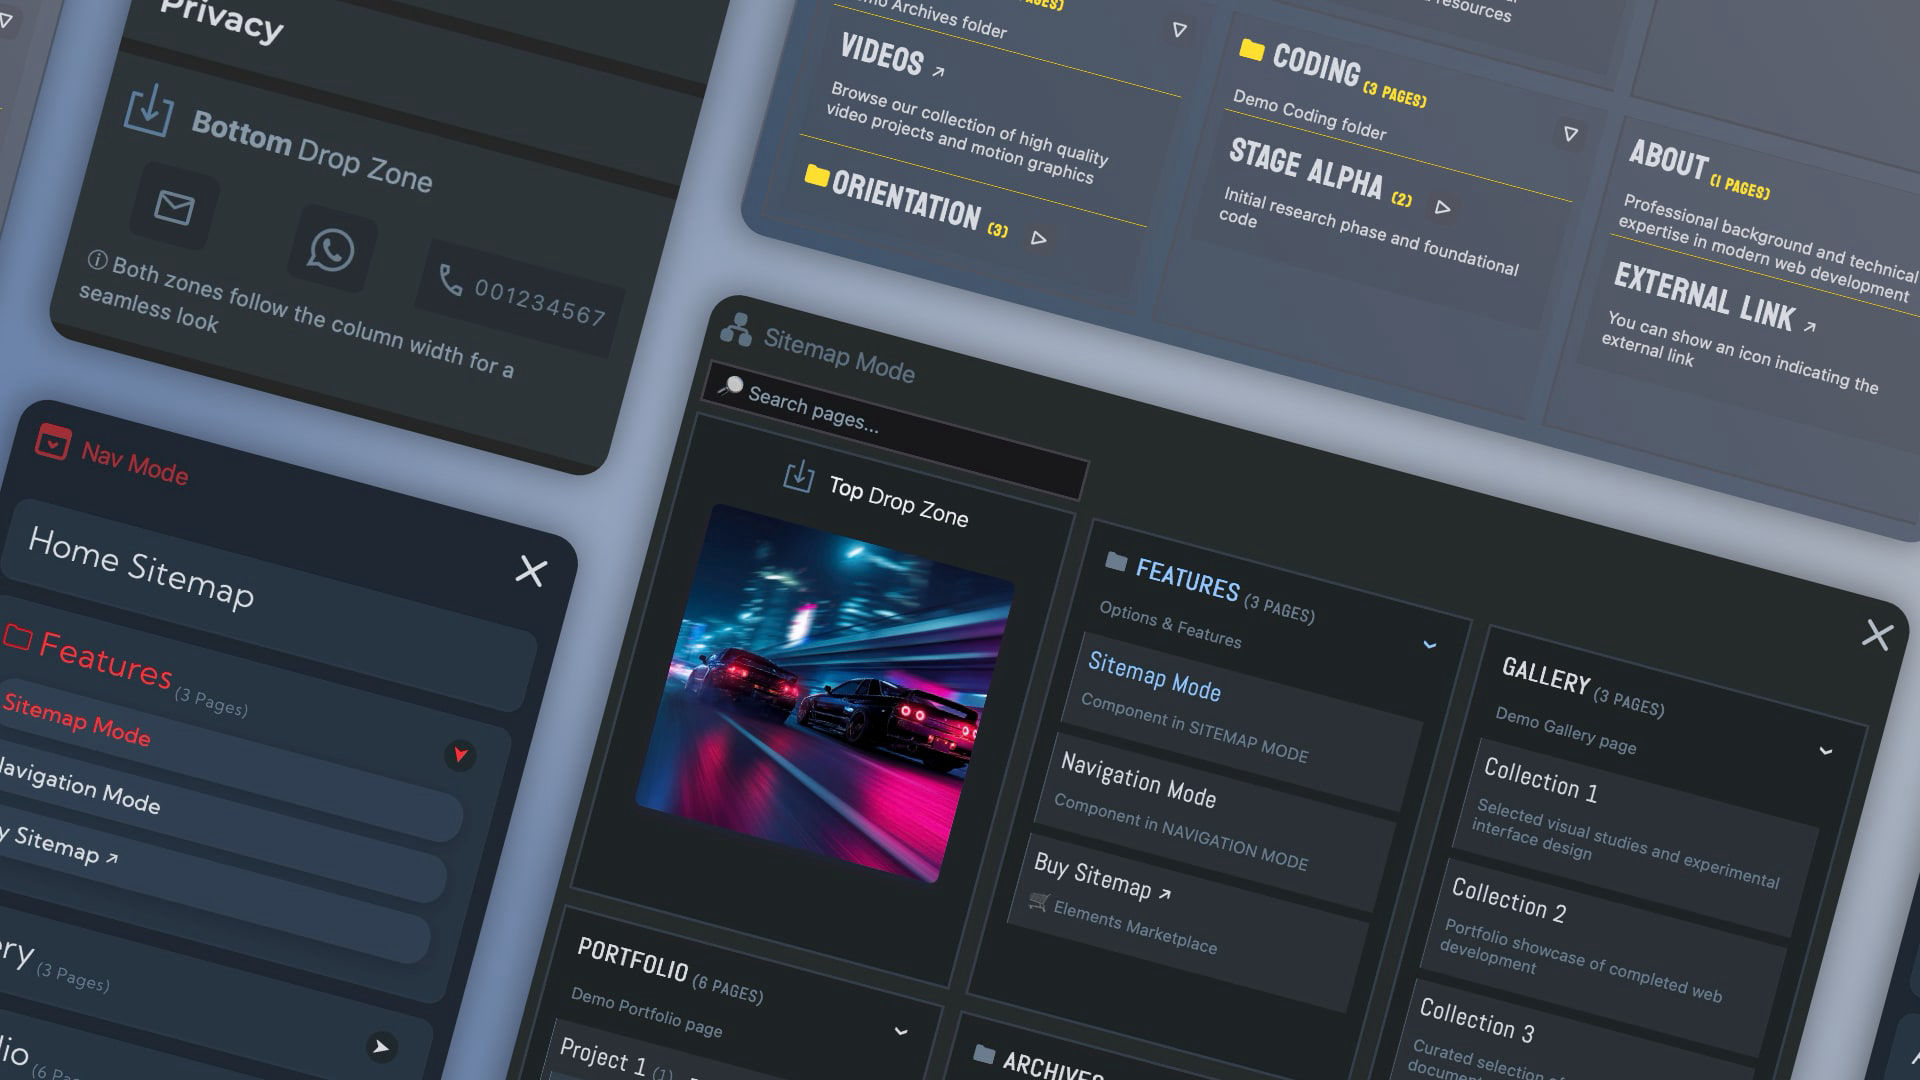The height and width of the screenshot is (1080, 1920).
Task: Click the yellow Orientation folder icon
Action: pyautogui.click(x=817, y=176)
